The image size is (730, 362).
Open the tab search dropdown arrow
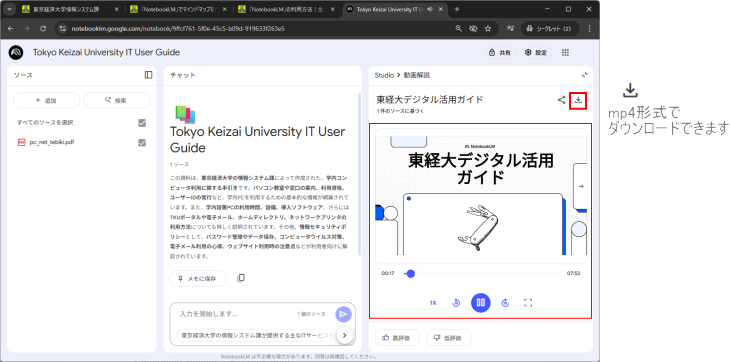[x=9, y=9]
